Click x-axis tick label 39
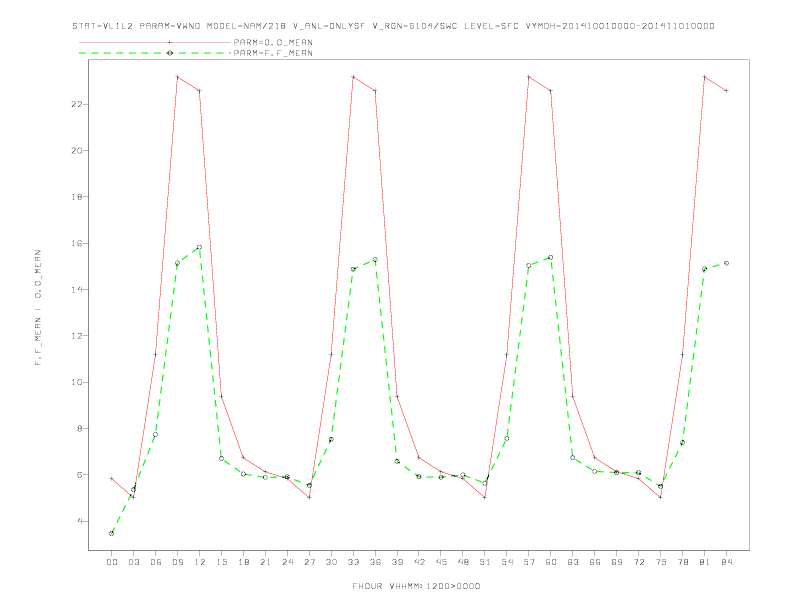This screenshot has height=612, width=792. (x=397, y=562)
